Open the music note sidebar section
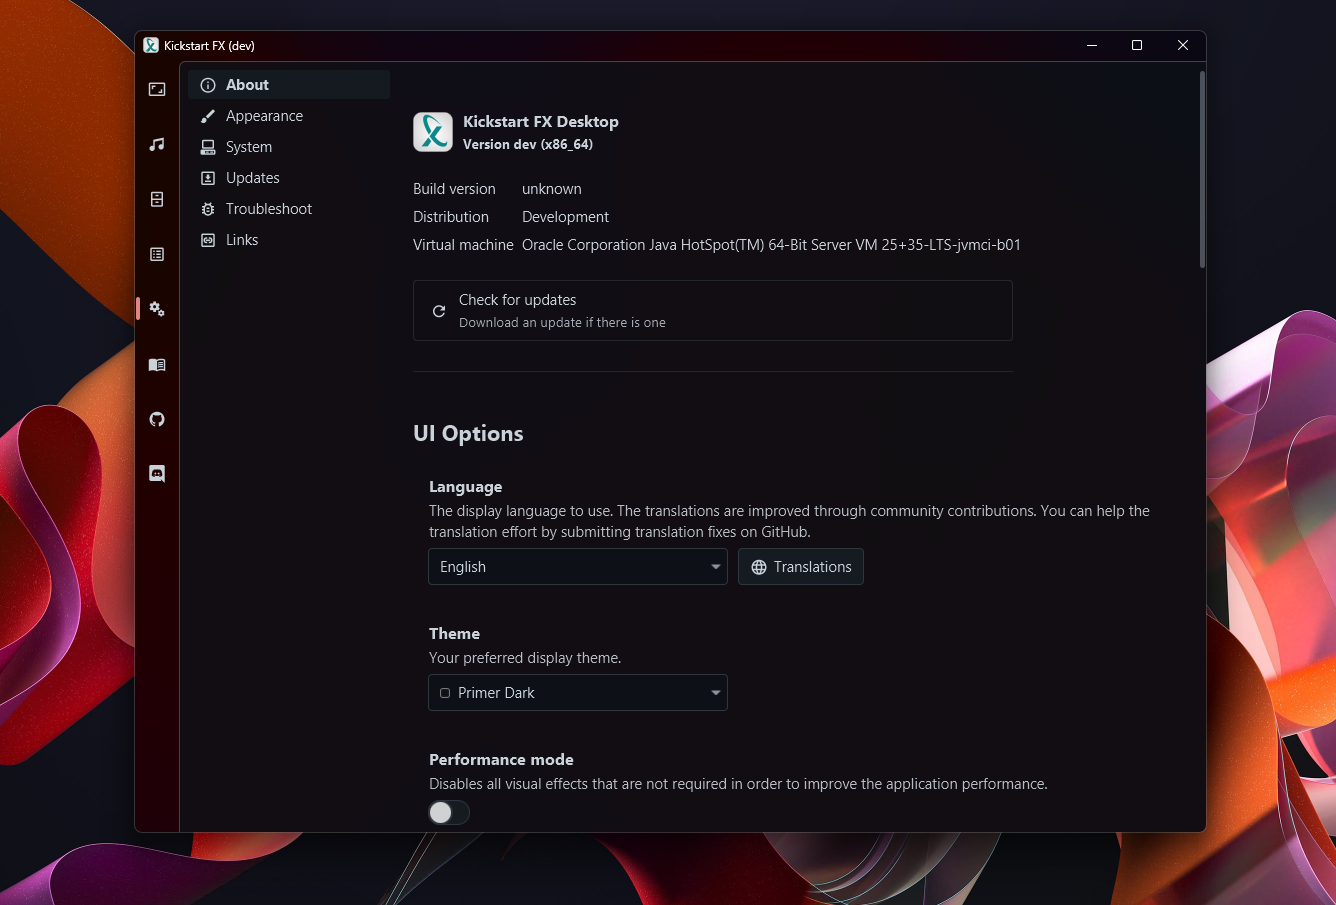The width and height of the screenshot is (1336, 905). click(157, 144)
